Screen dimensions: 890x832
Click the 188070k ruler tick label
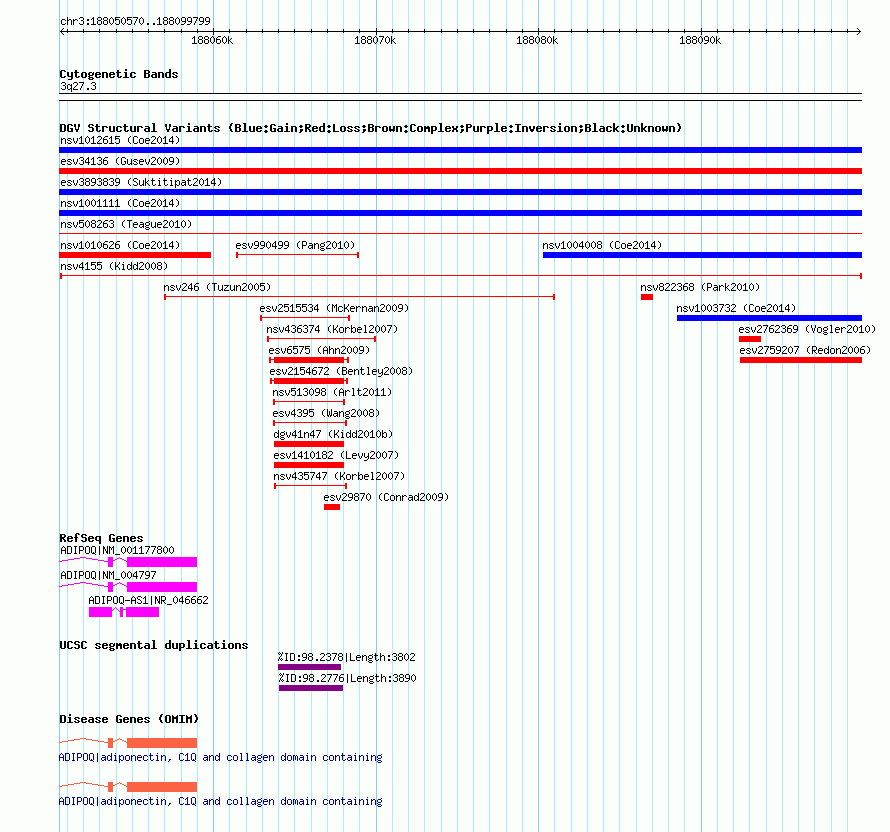point(375,40)
